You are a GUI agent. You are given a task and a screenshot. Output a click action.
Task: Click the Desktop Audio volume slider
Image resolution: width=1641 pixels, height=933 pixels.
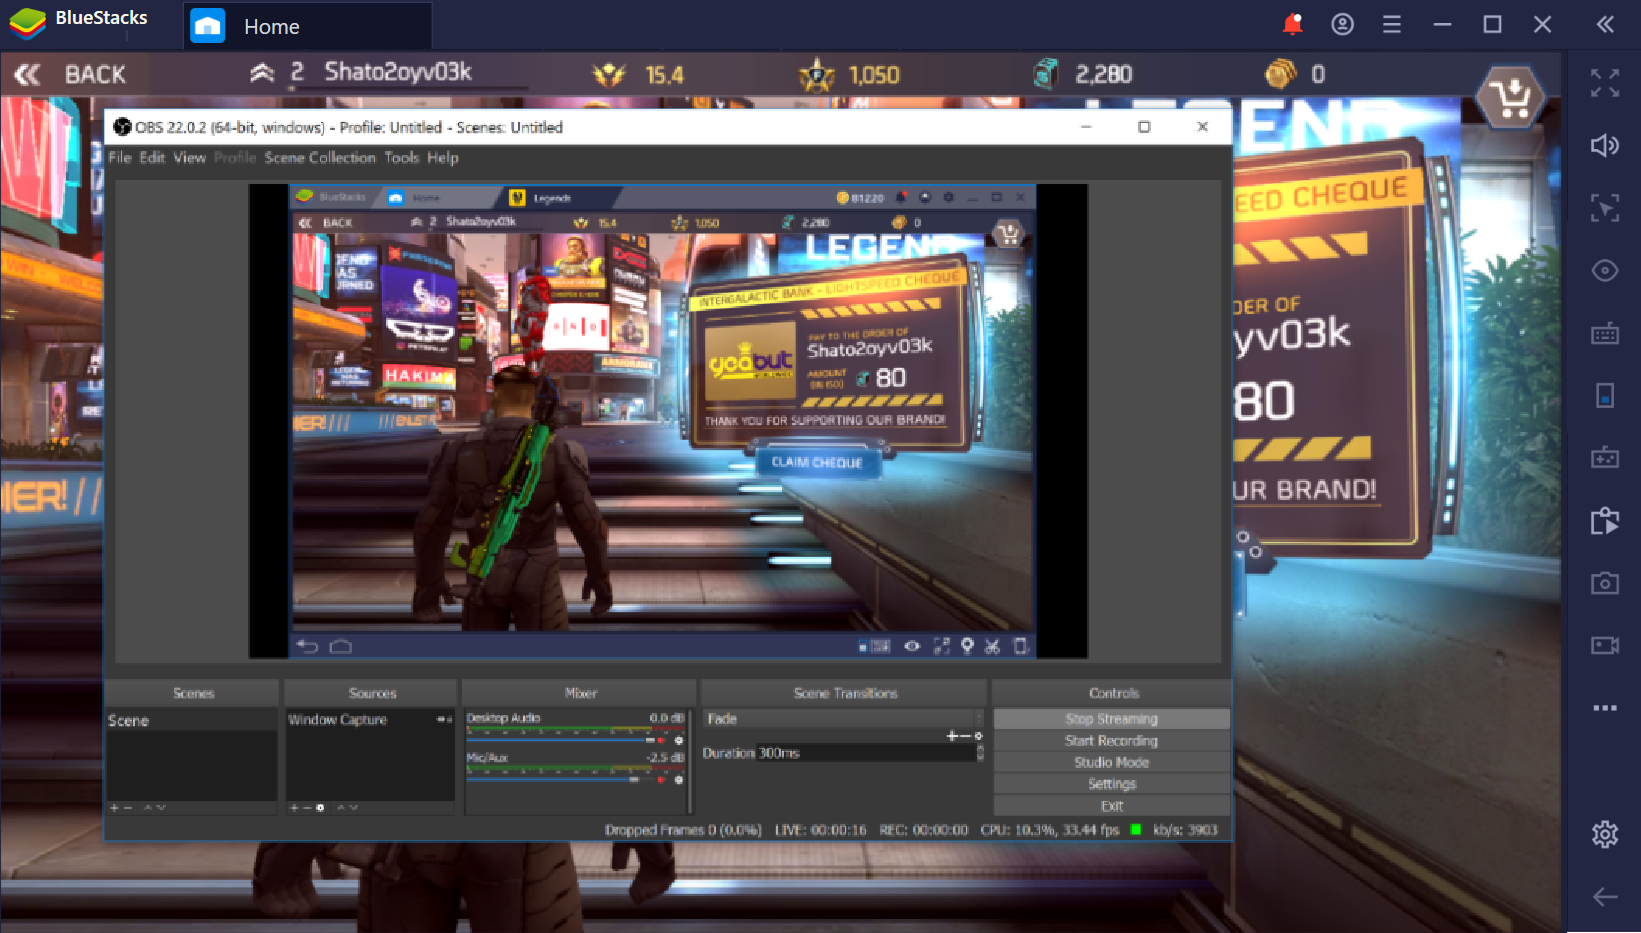pos(559,741)
